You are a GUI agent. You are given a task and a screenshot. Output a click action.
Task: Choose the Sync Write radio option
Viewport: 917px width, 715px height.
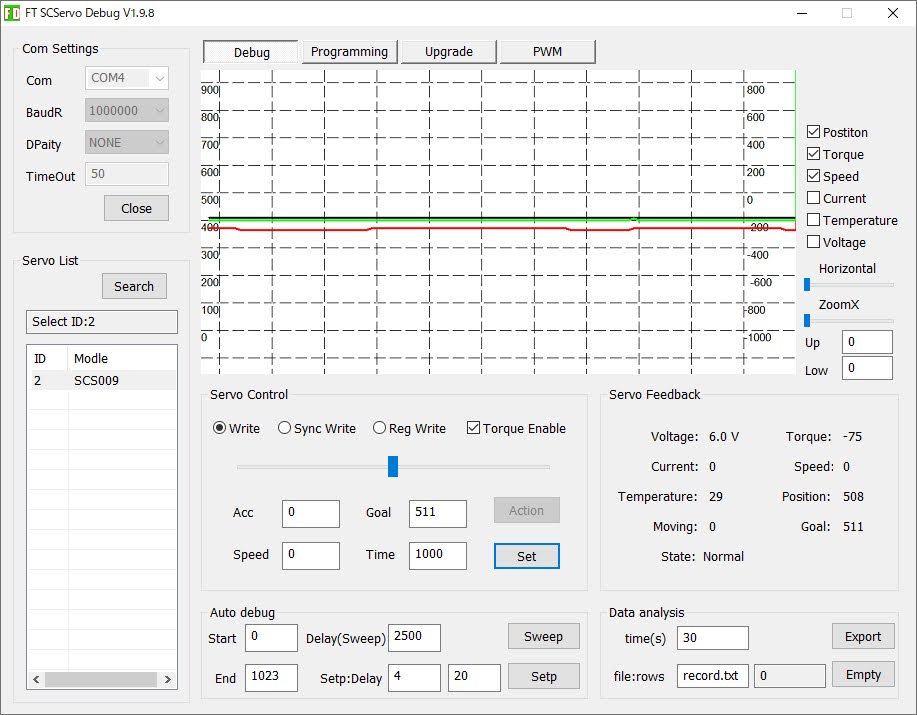(284, 428)
